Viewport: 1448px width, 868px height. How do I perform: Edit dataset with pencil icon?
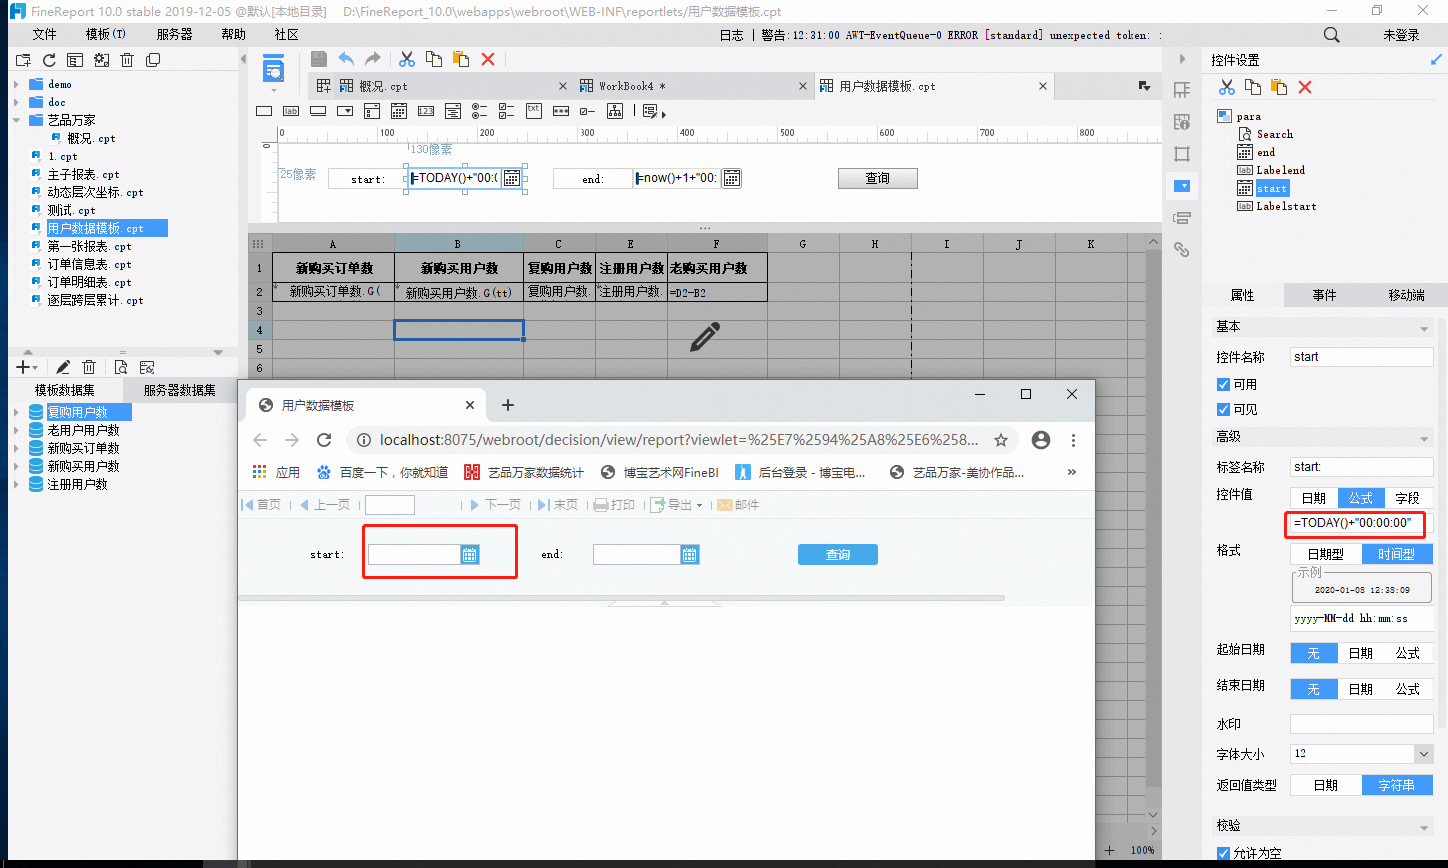click(63, 367)
